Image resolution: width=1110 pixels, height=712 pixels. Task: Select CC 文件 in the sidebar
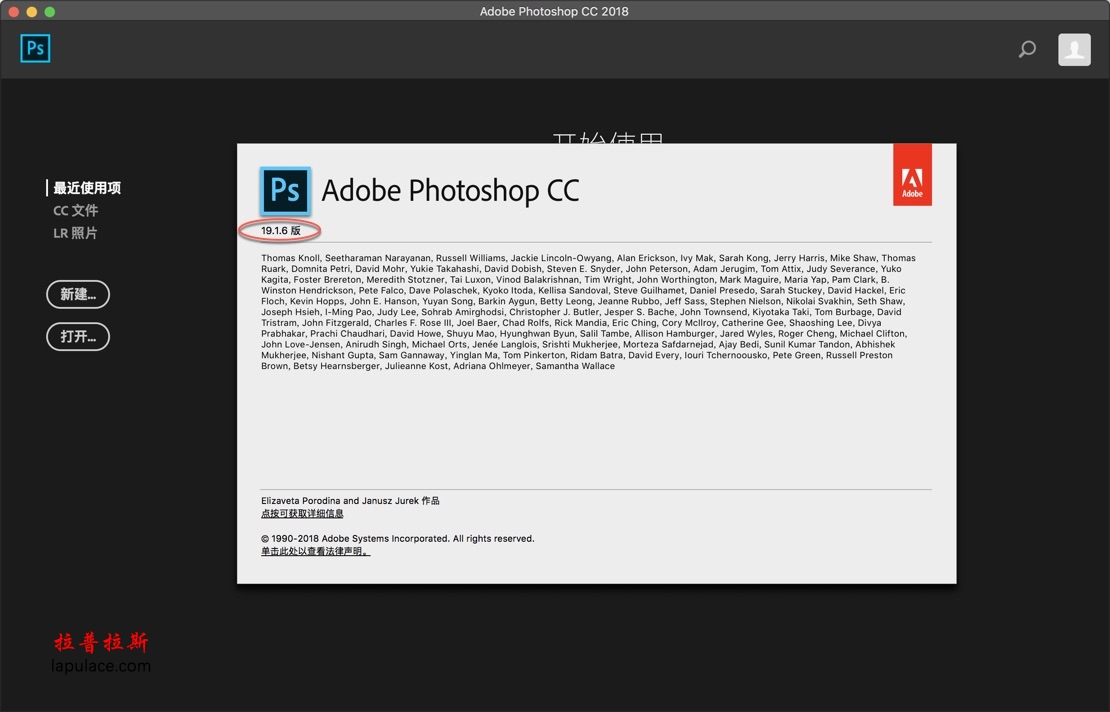pos(75,210)
